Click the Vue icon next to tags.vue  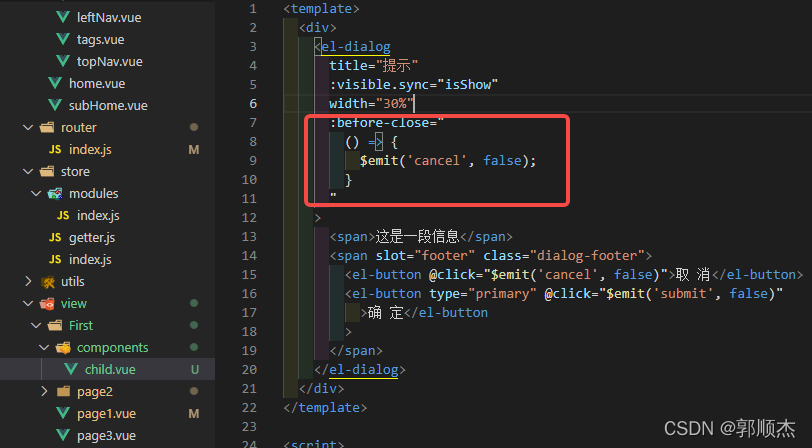click(64, 40)
